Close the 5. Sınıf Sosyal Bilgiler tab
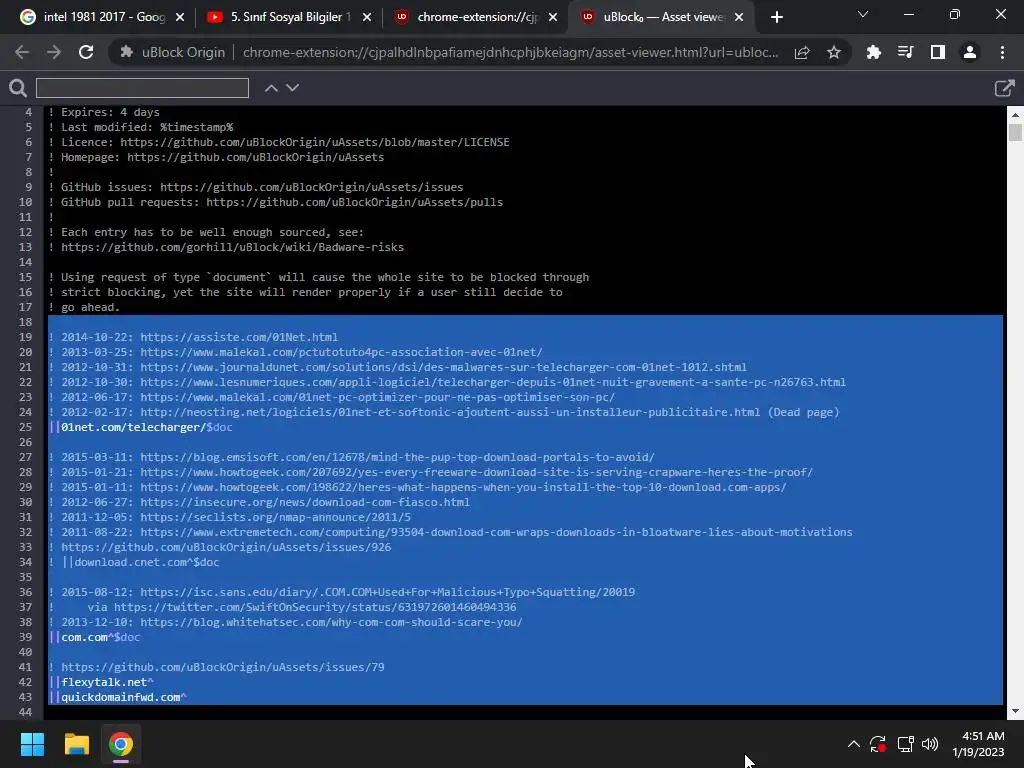1024x768 pixels. 367,17
